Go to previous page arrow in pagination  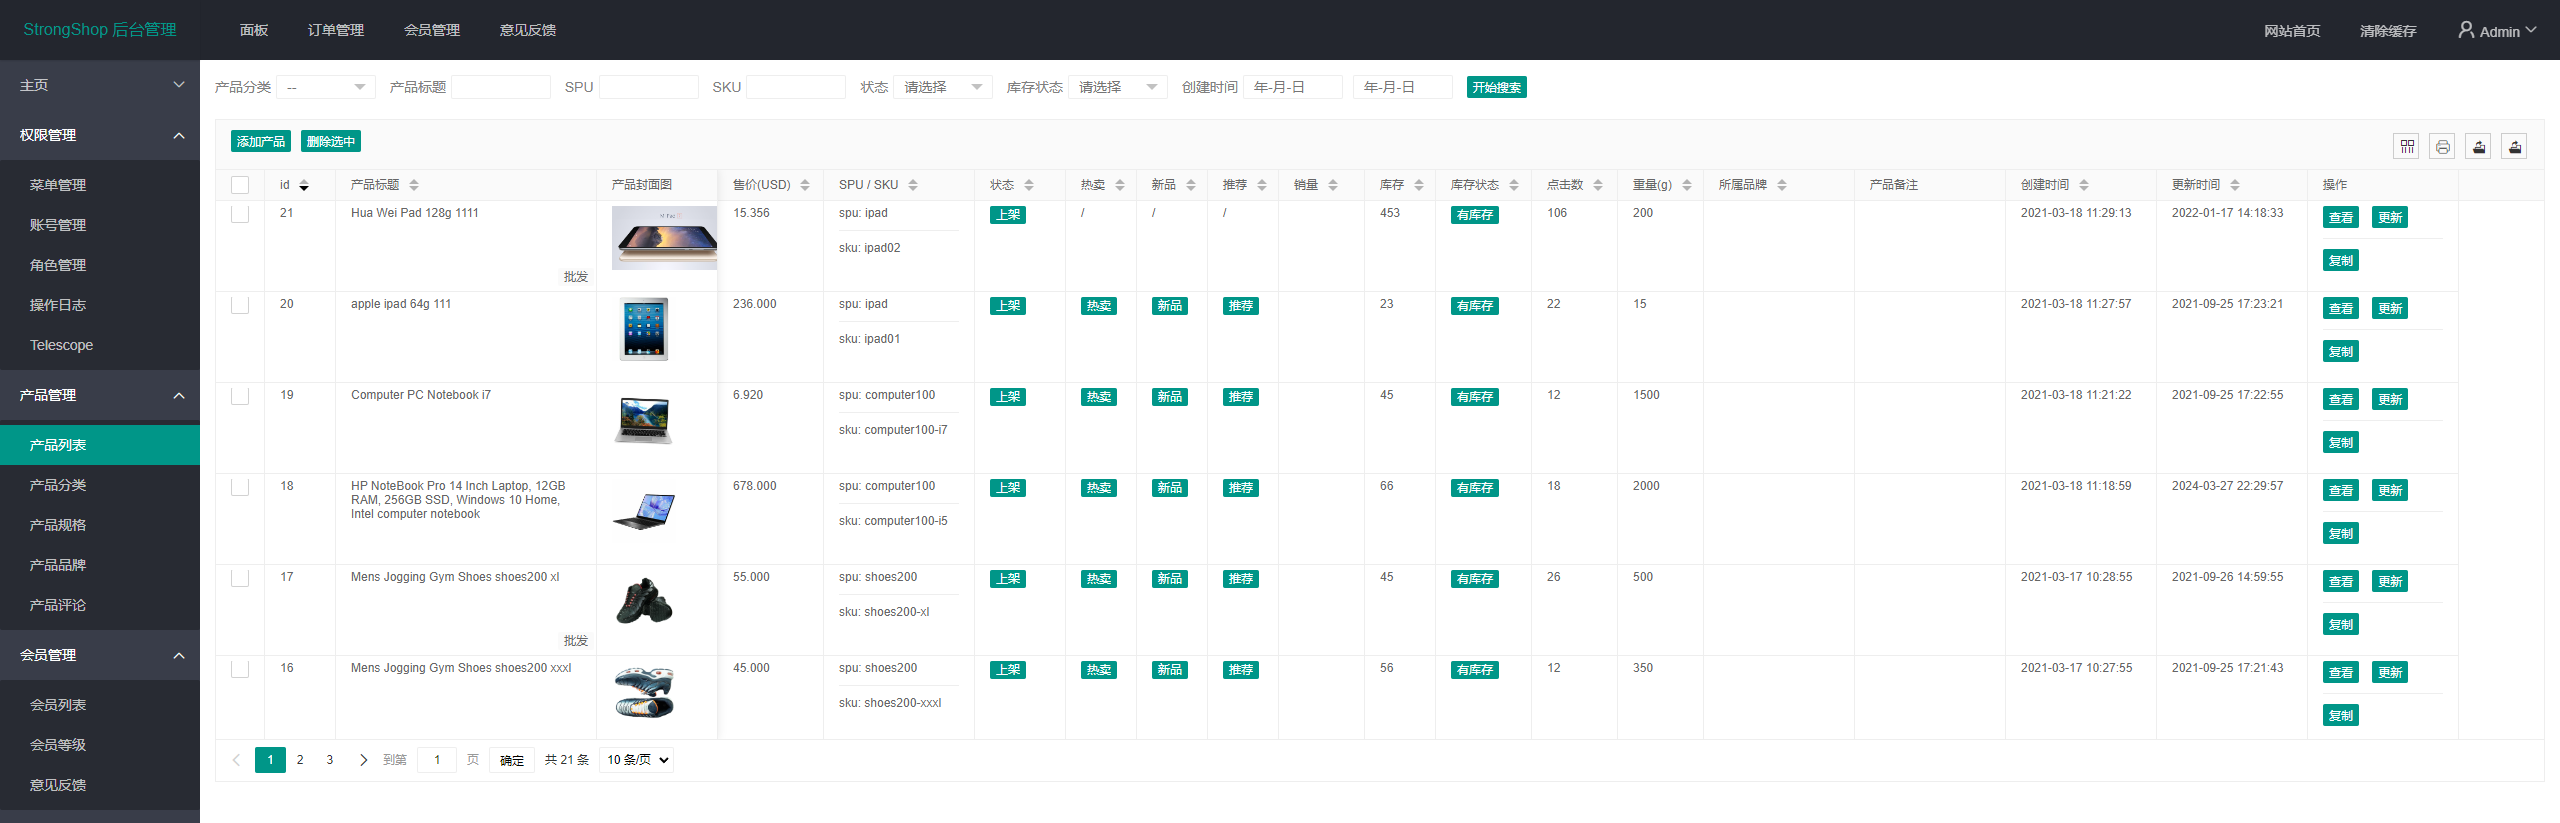(x=236, y=760)
